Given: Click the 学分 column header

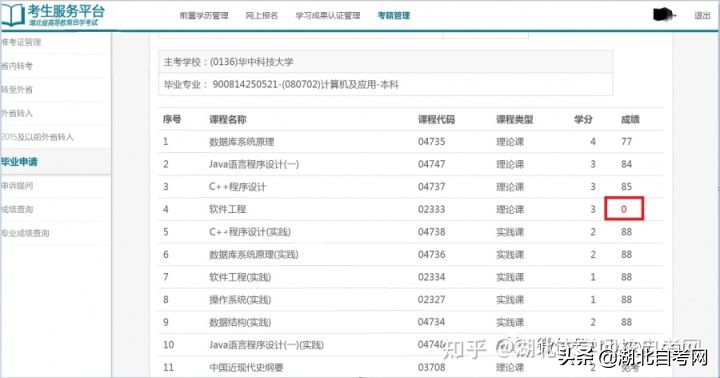Looking at the screenshot, I should click(583, 119).
